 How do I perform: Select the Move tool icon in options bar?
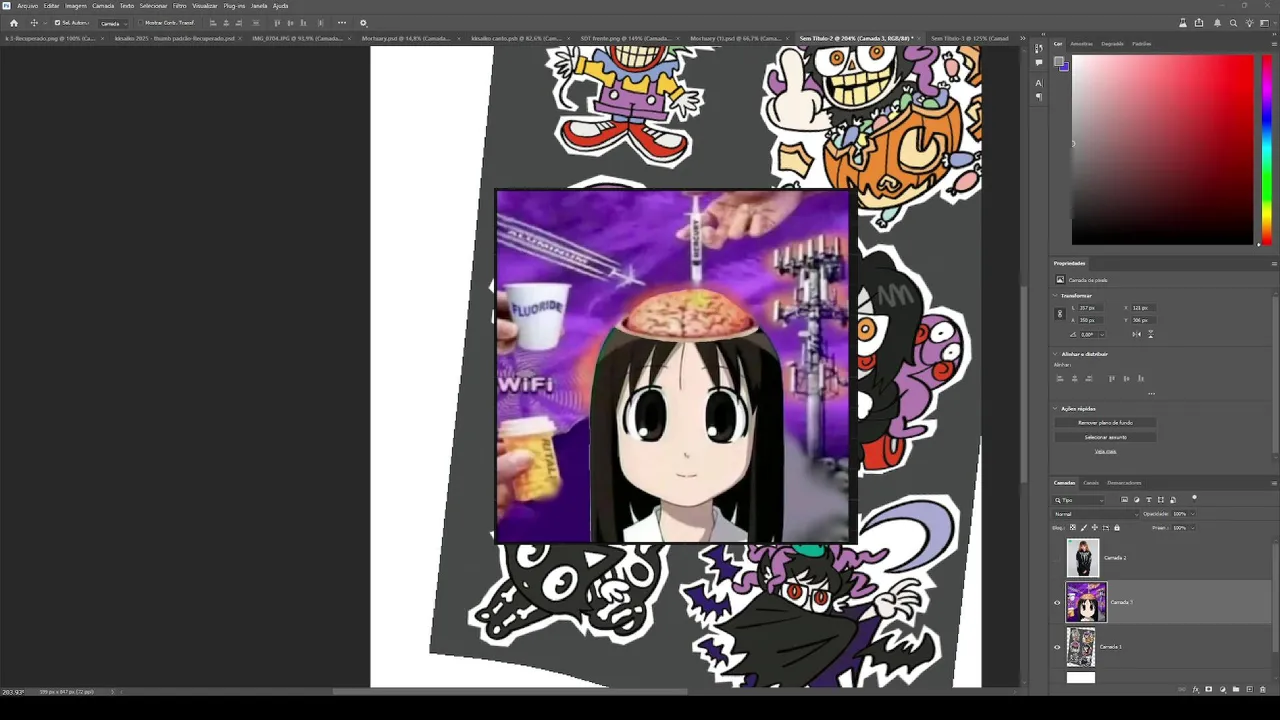pos(34,23)
